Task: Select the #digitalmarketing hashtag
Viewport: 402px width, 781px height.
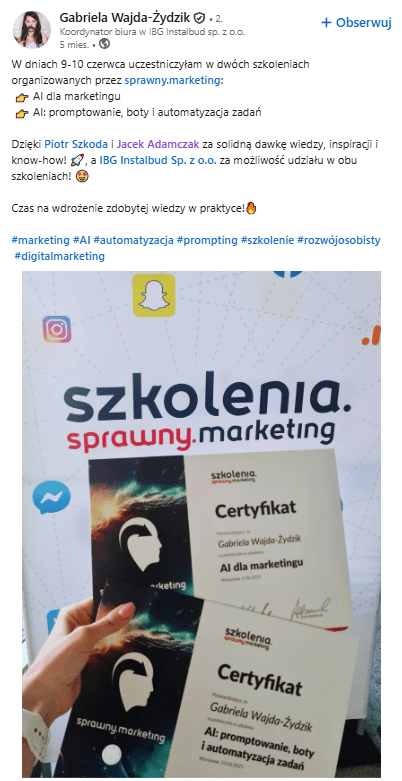Action: (x=59, y=256)
